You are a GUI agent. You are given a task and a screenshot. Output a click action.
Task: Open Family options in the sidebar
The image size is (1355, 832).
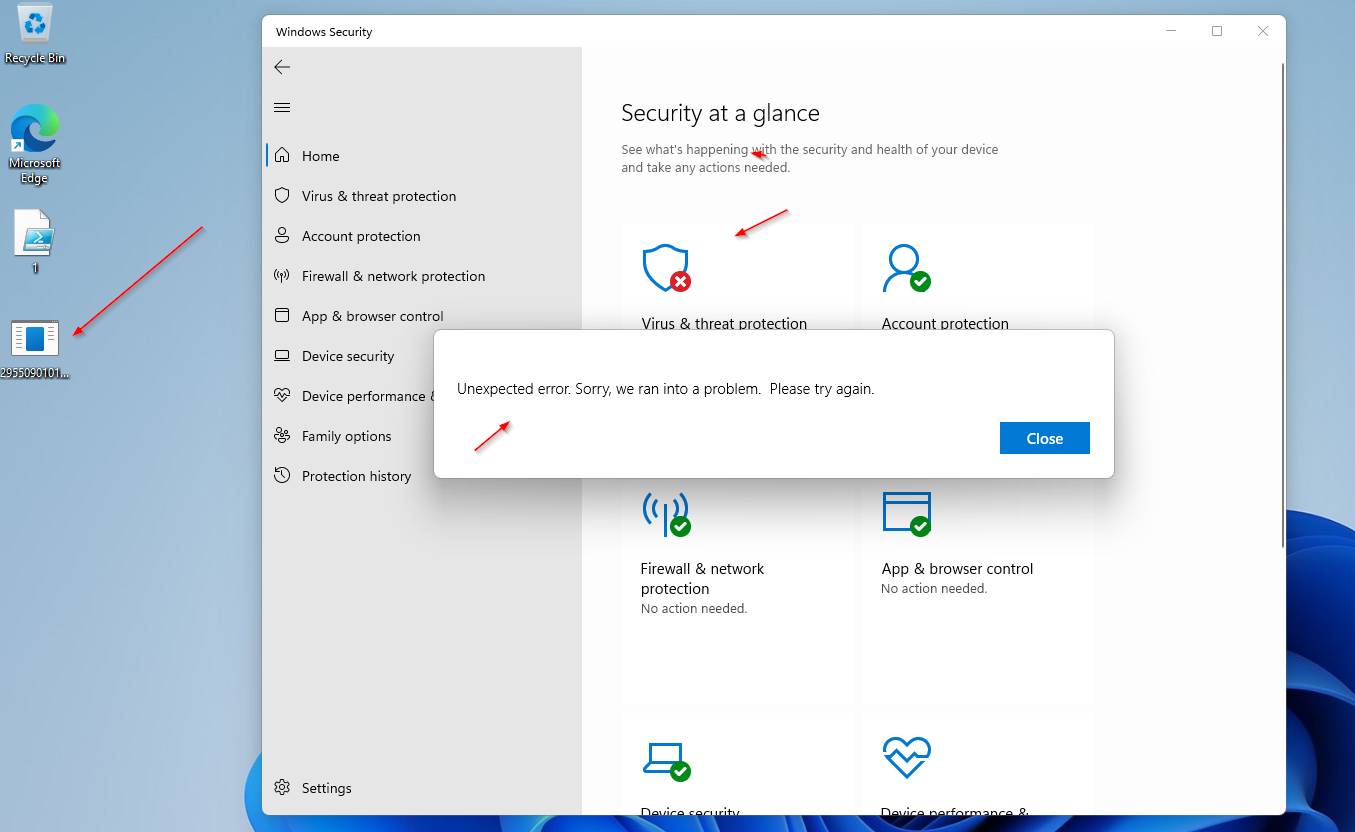pos(346,436)
